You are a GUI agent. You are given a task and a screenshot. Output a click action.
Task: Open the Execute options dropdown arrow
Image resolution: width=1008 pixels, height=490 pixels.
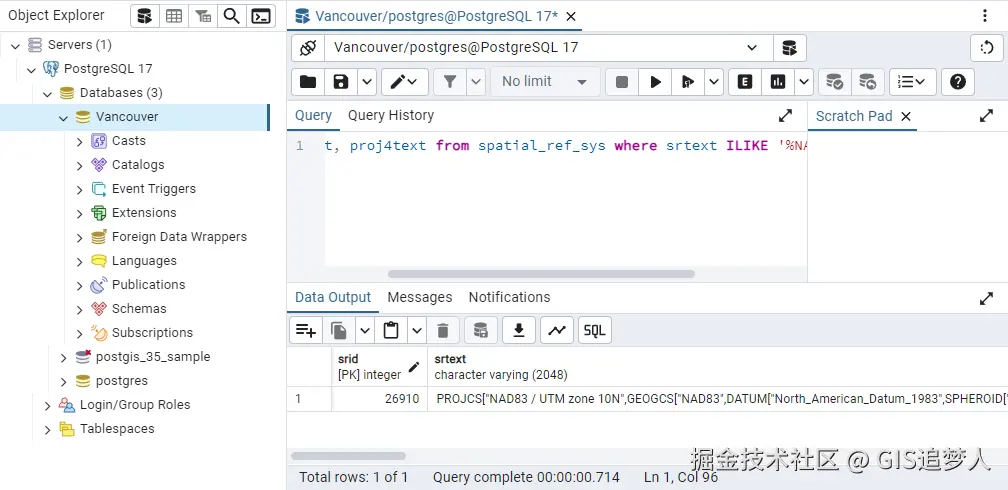click(714, 82)
